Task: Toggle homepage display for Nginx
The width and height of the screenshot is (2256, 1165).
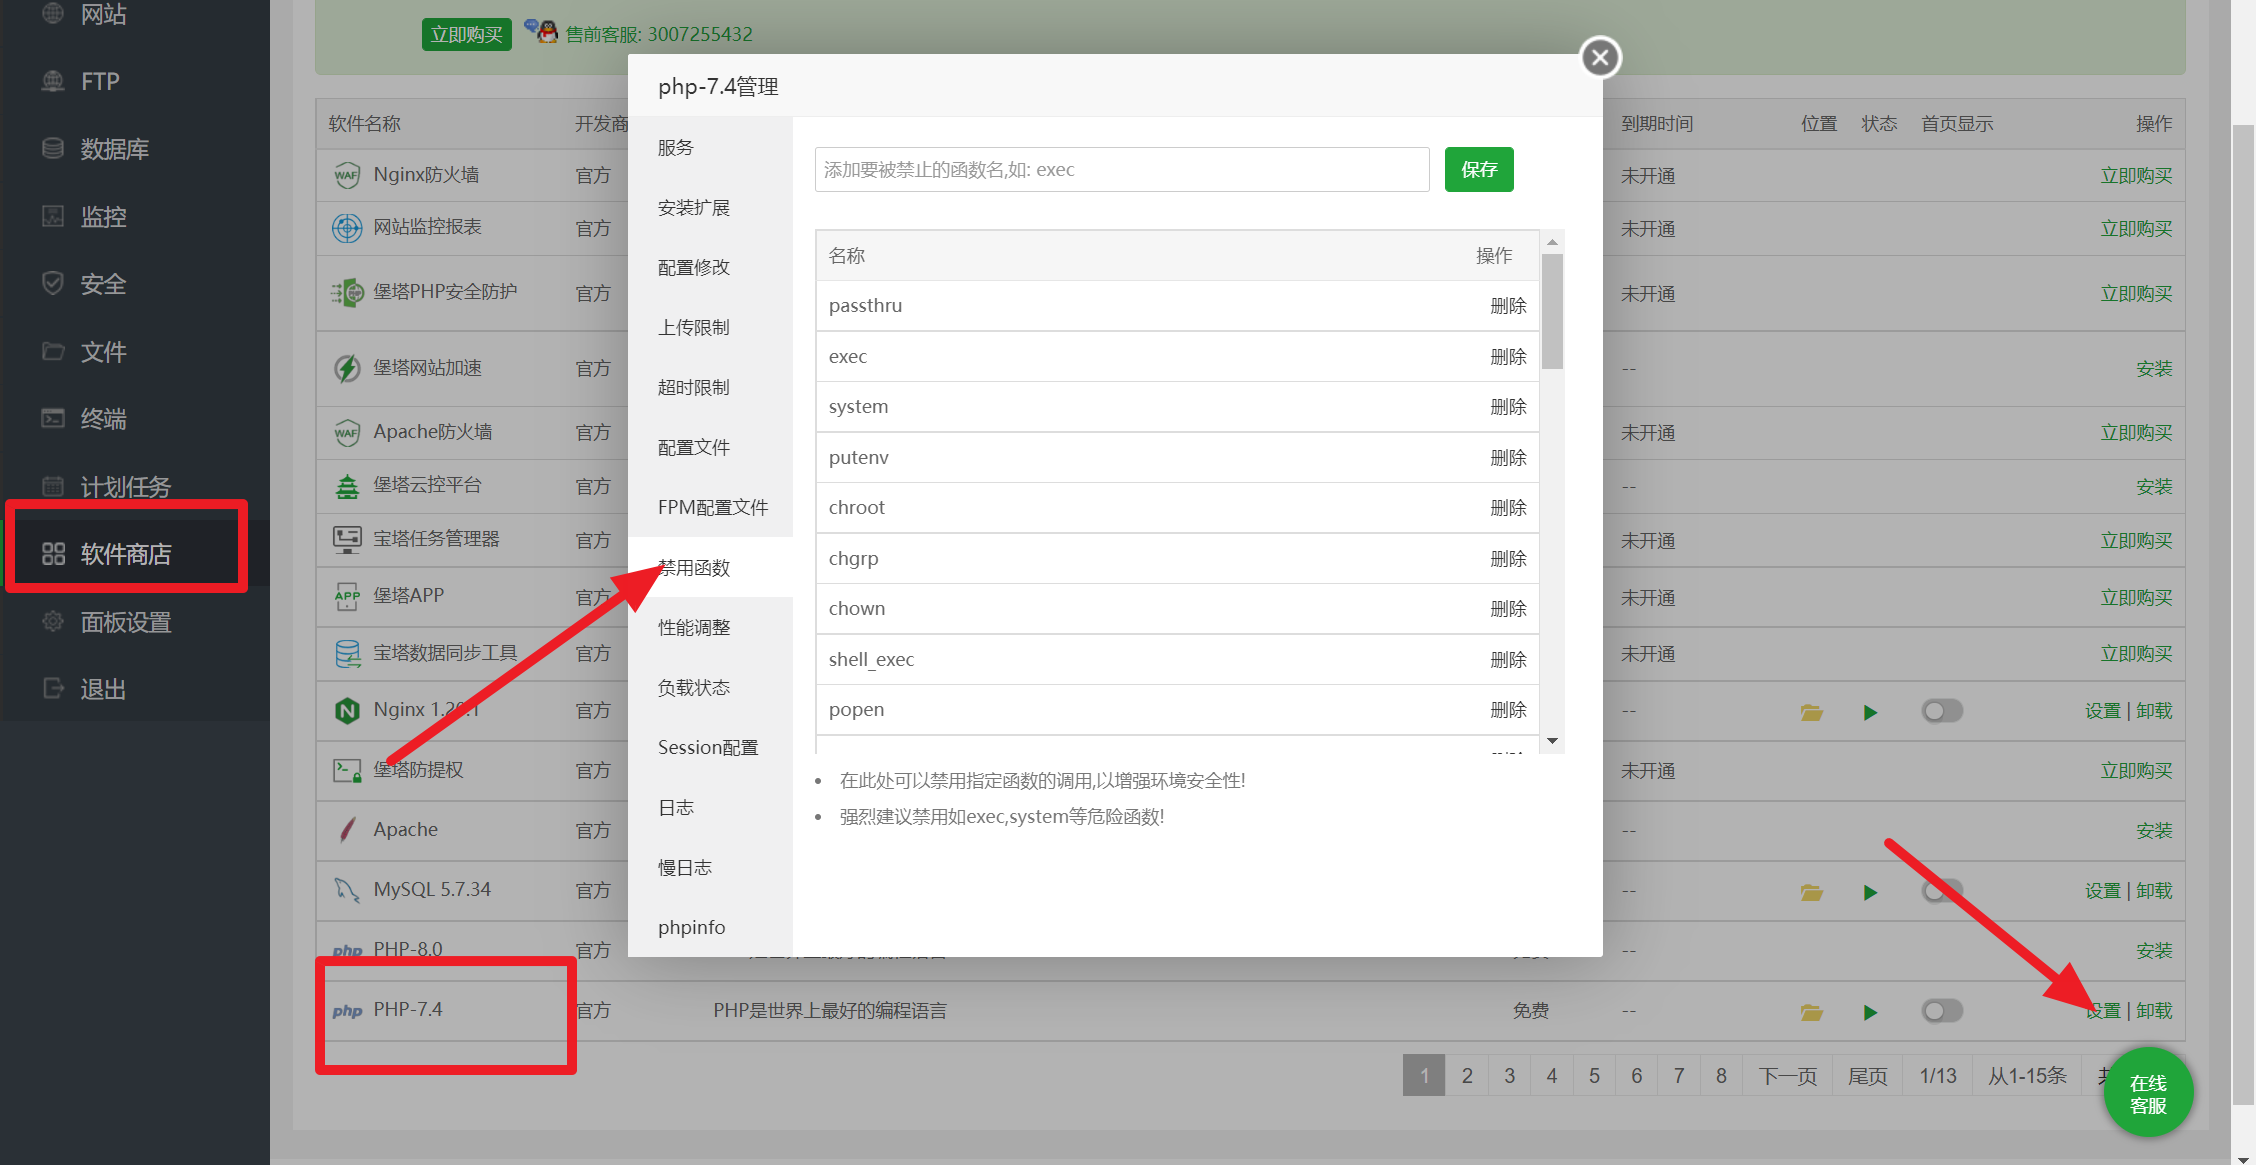Action: (1942, 711)
